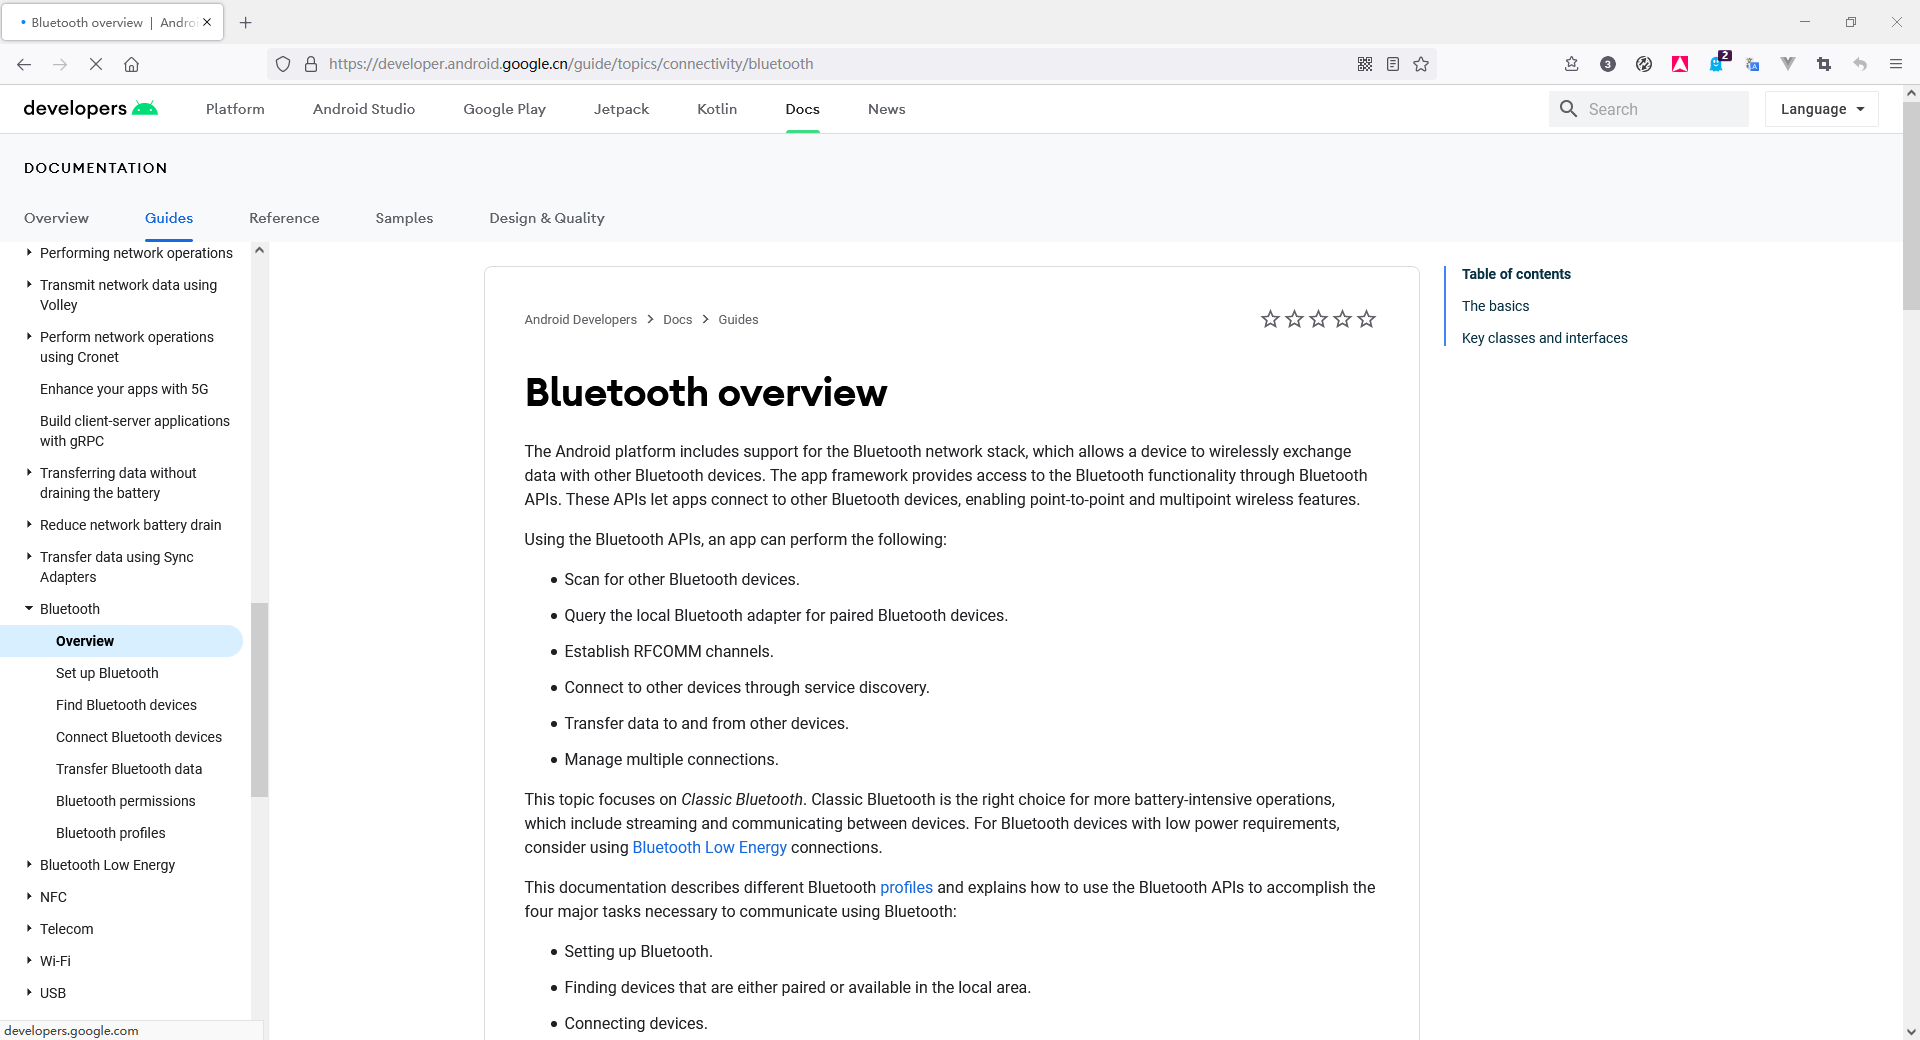Open Enhance your apps with 5G page
1920x1040 pixels.
coord(124,389)
